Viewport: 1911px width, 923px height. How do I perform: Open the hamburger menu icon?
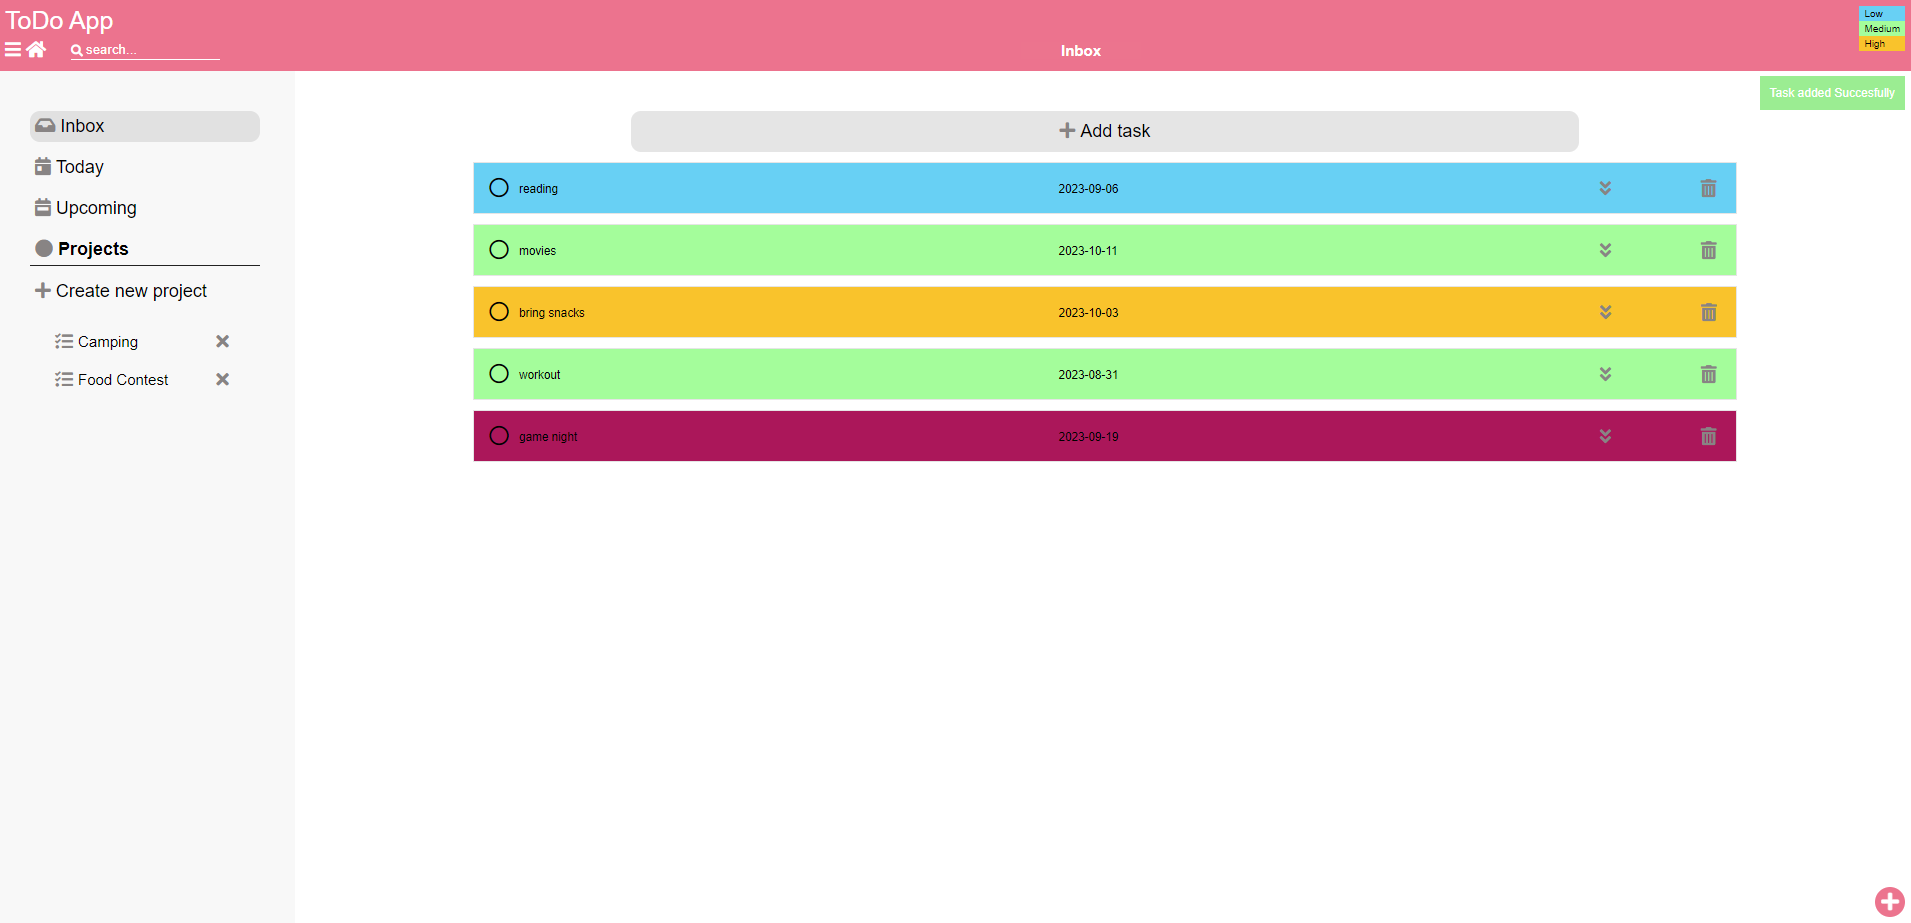pos(13,49)
